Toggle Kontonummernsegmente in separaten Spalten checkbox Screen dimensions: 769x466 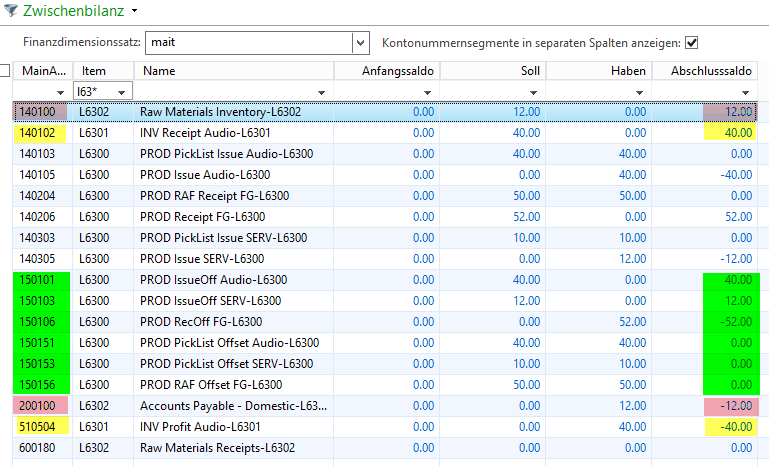pos(691,43)
